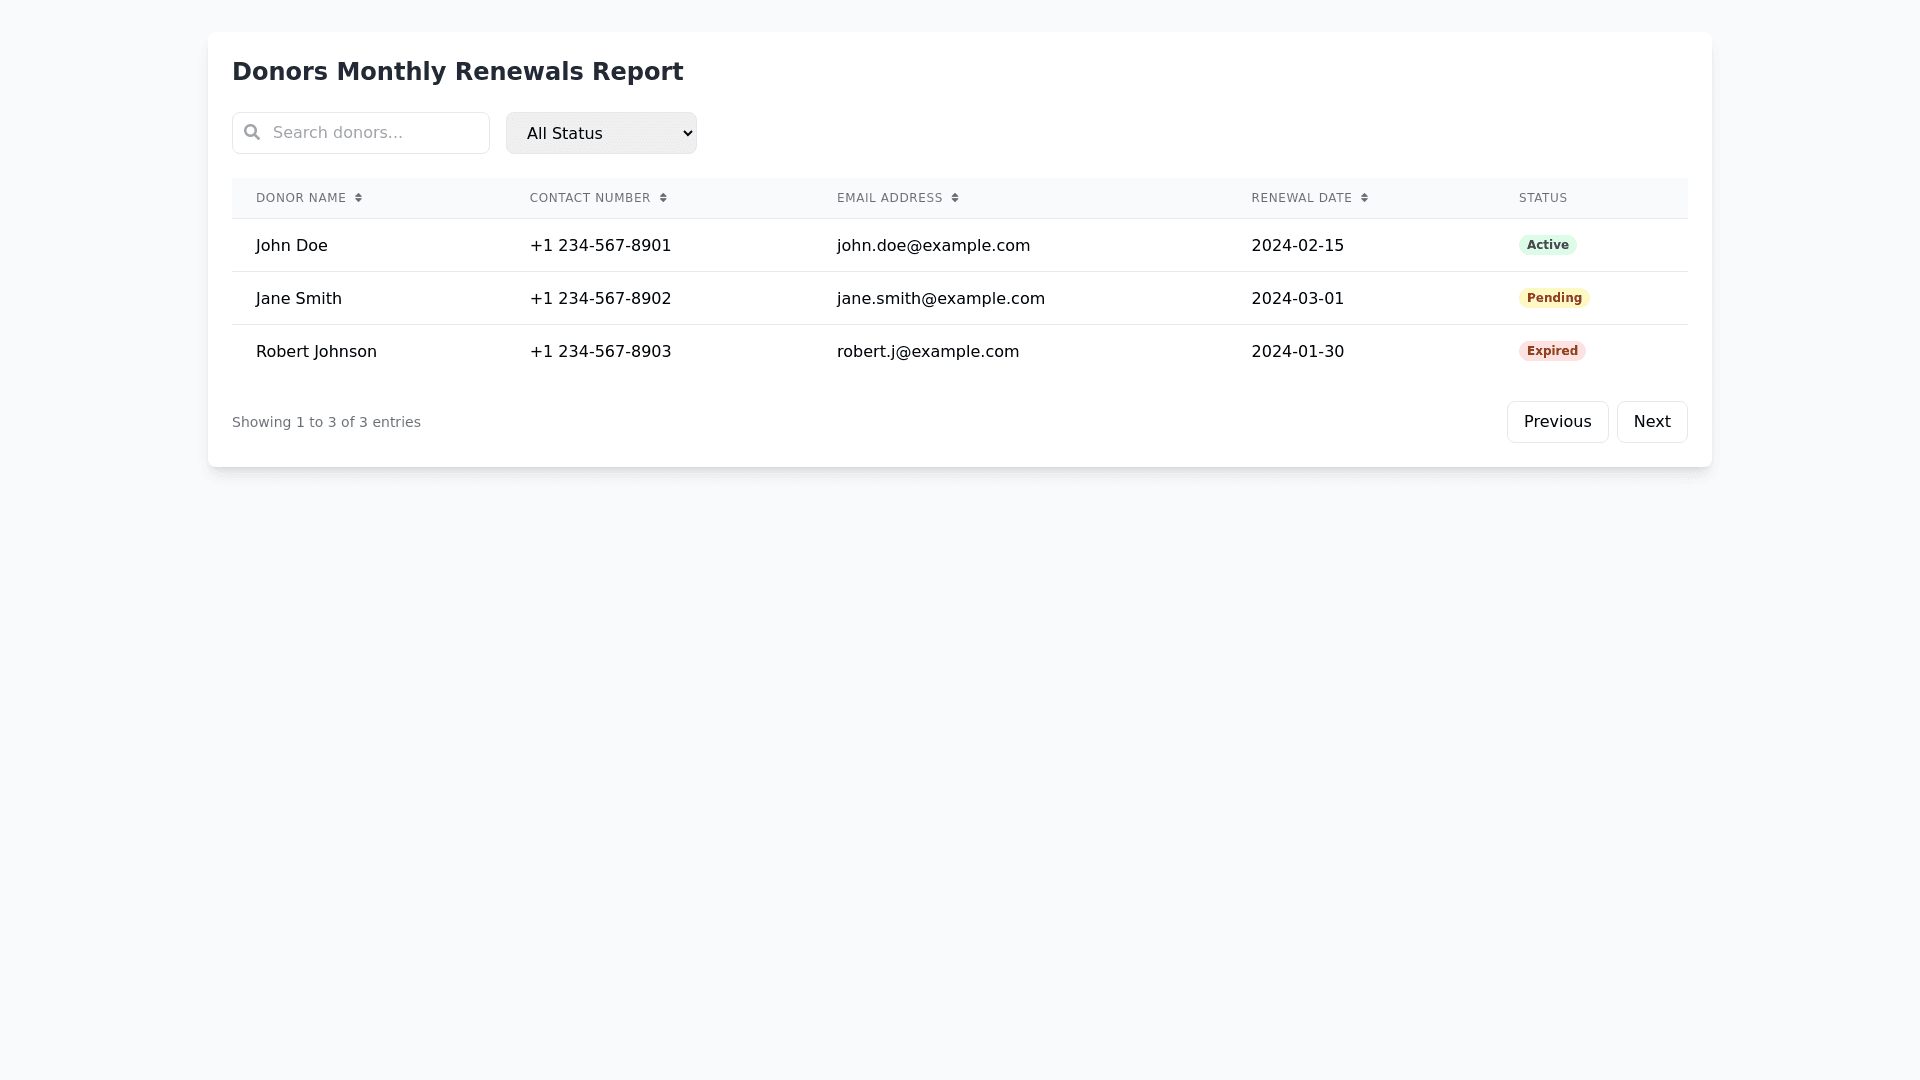
Task: Sort by Email Address arrow icon
Action: coord(955,198)
